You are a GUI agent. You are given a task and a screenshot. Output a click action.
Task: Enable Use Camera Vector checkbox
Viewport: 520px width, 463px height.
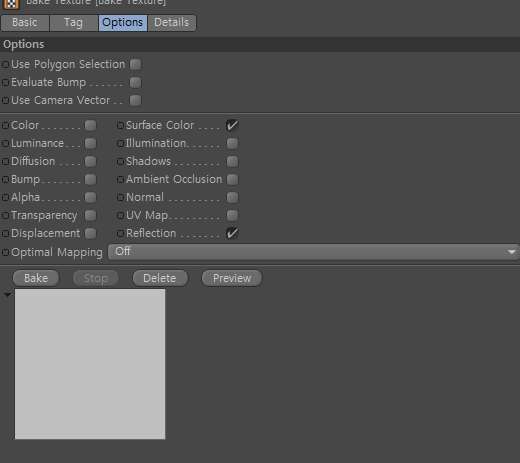coord(135,100)
